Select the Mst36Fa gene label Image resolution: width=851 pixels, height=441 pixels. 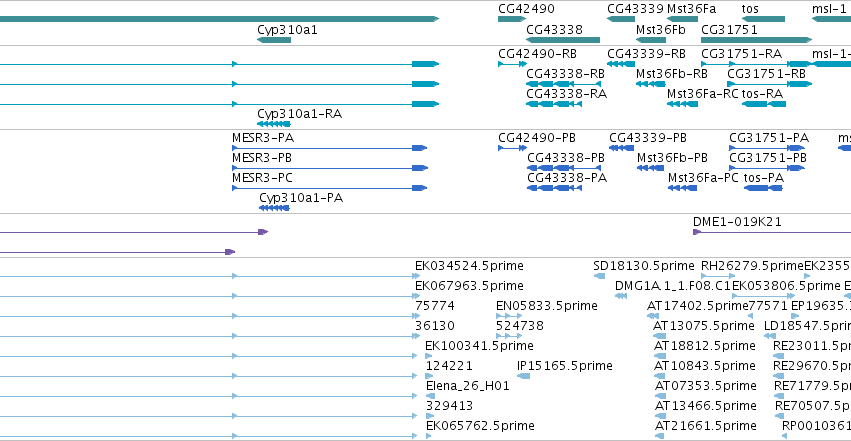tap(691, 9)
